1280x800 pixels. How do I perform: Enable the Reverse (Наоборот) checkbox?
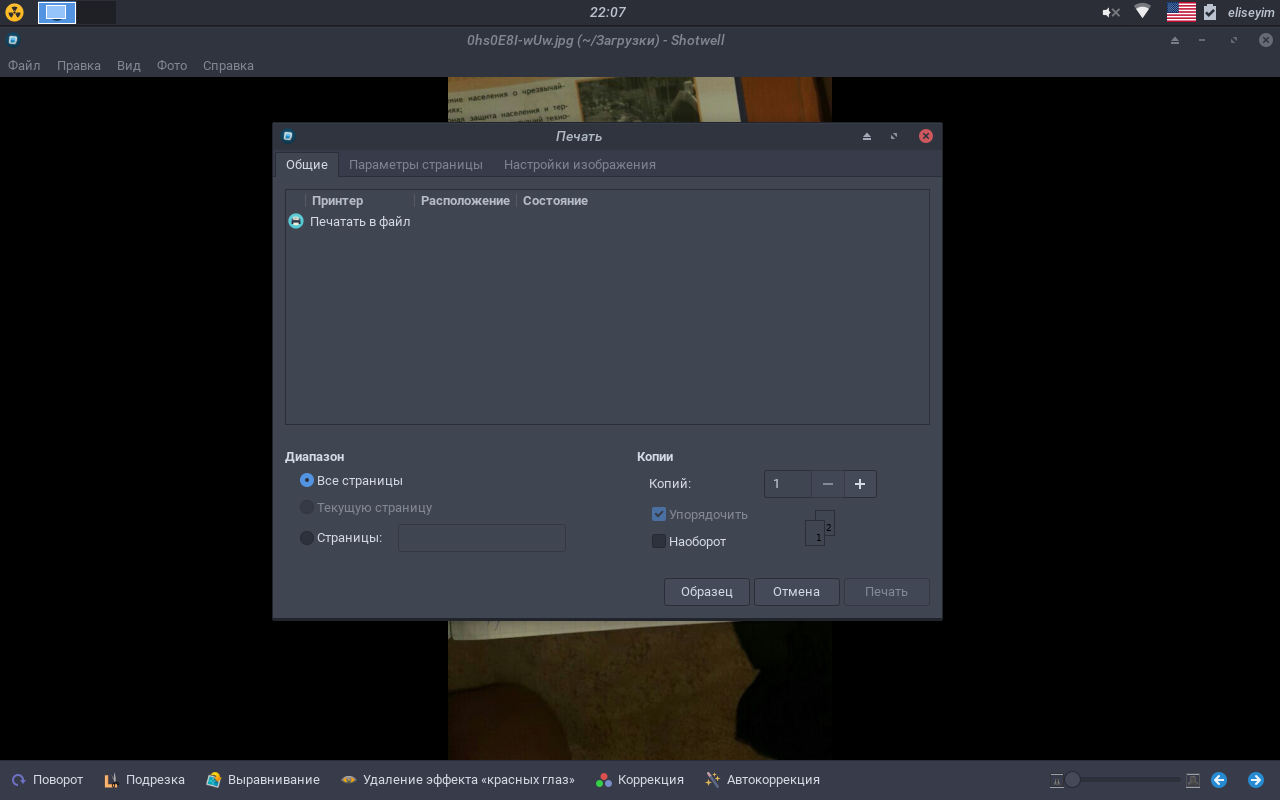(x=658, y=541)
